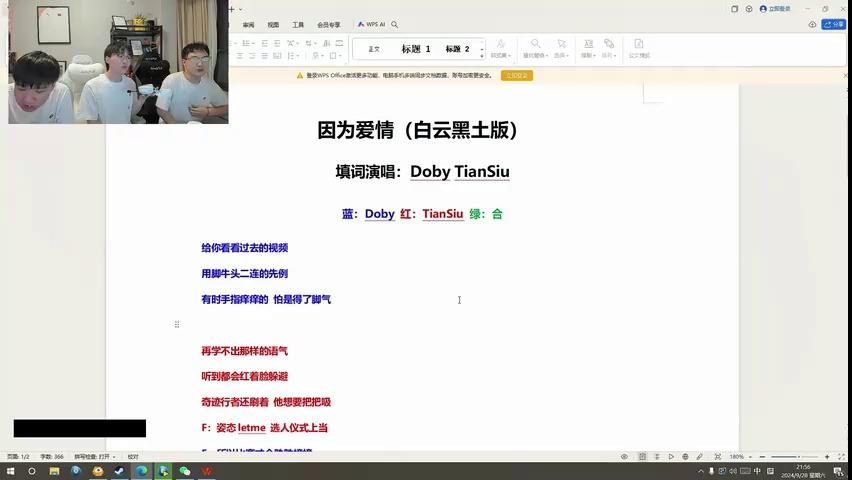Click the blue 分享 Share button
Screen dimensions: 852x480
(x=834, y=24)
